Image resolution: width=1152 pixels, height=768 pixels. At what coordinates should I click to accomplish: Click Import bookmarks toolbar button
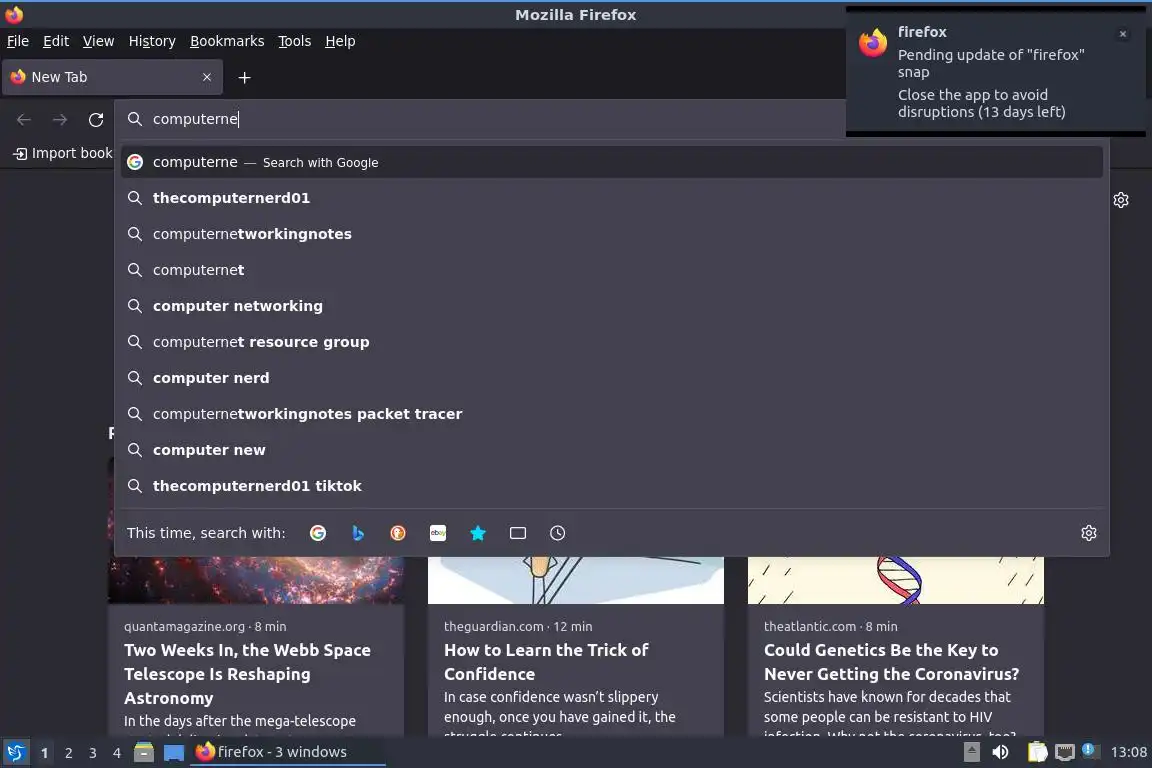(x=62, y=153)
